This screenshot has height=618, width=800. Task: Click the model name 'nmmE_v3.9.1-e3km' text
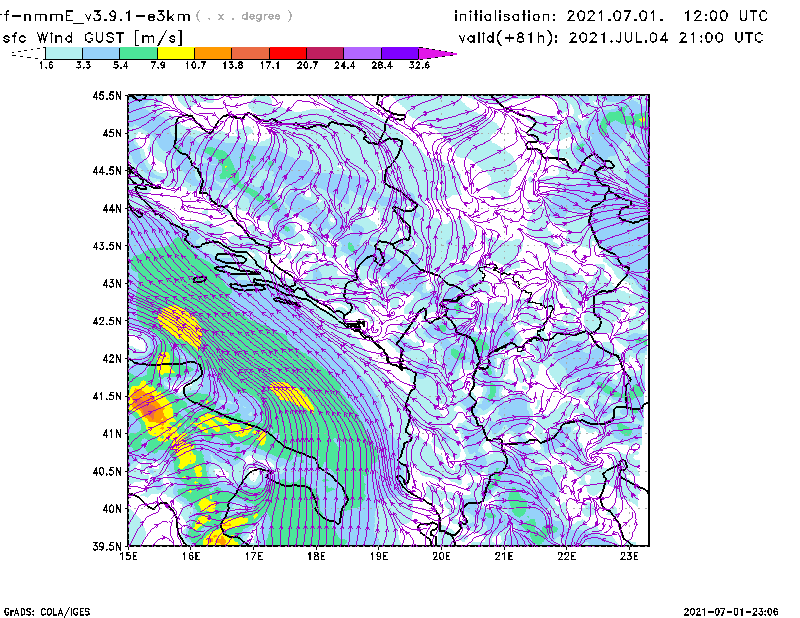coord(107,16)
